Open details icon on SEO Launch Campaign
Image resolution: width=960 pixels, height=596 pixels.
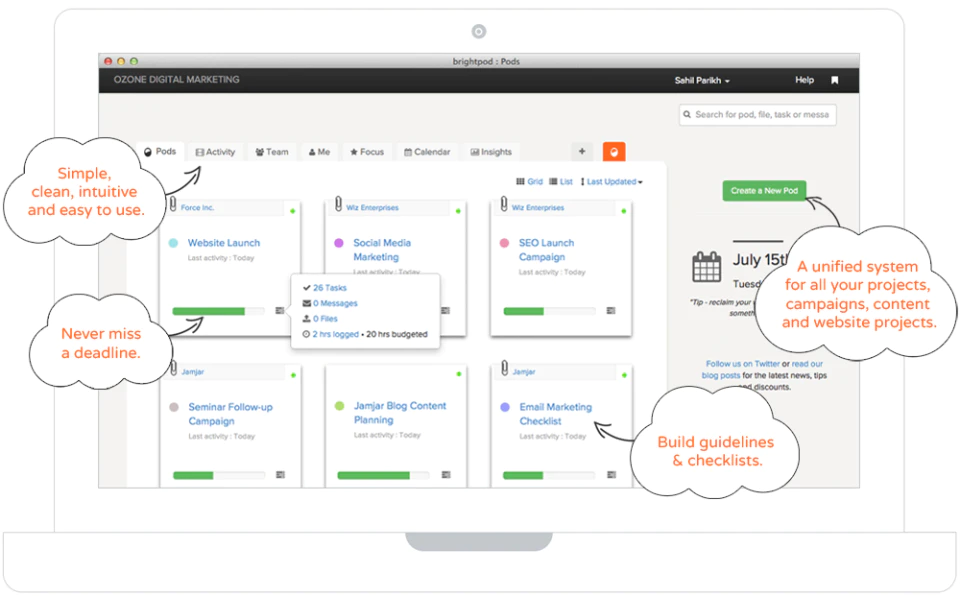(610, 311)
